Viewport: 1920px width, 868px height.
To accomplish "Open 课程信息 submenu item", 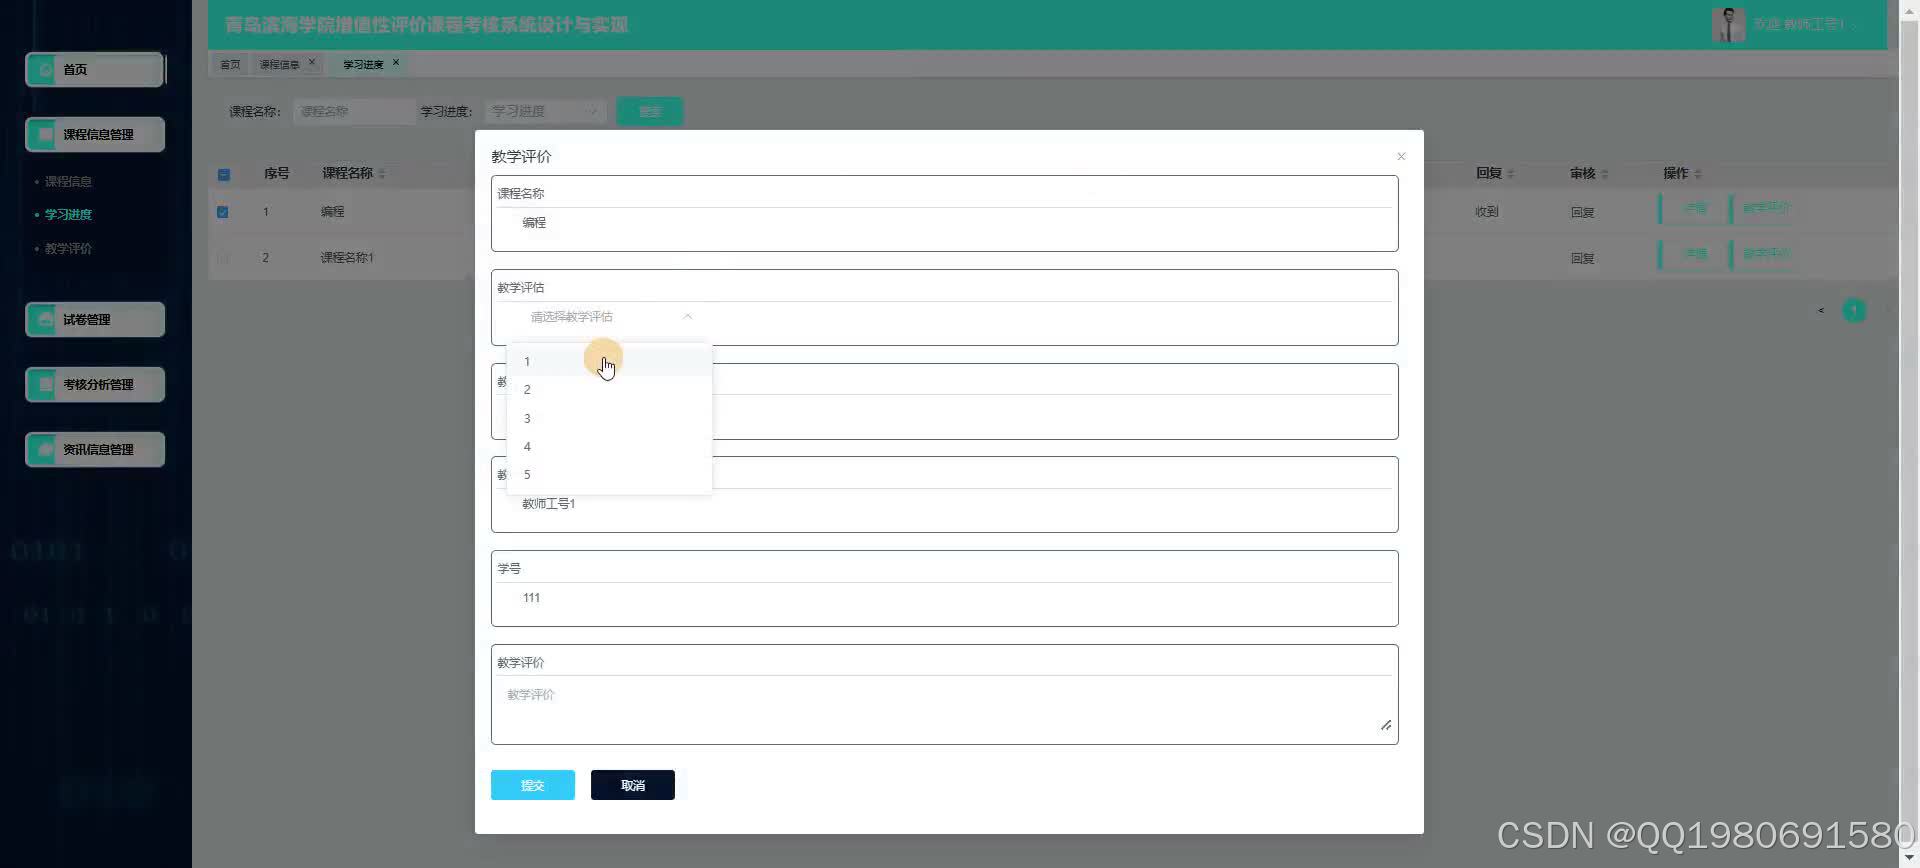I will pos(68,181).
